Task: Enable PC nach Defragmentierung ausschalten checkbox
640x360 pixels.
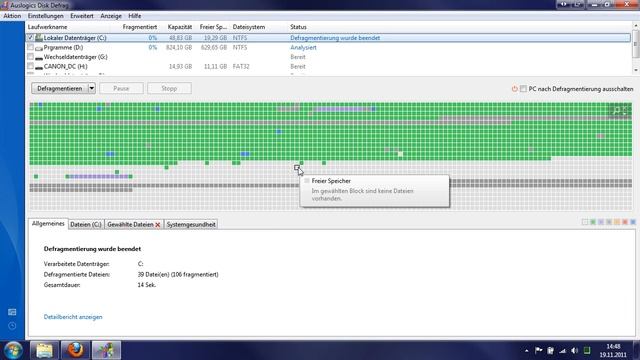Action: click(523, 89)
